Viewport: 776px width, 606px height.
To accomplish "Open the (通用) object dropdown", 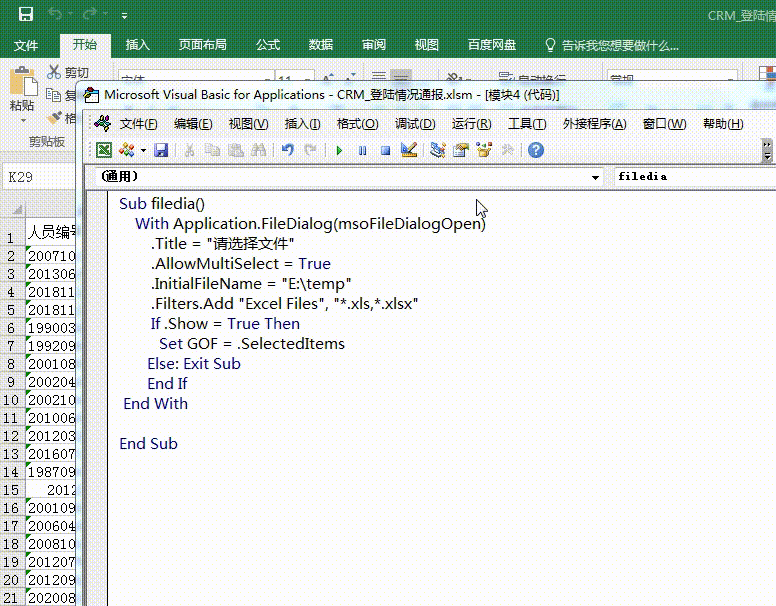I will (595, 177).
